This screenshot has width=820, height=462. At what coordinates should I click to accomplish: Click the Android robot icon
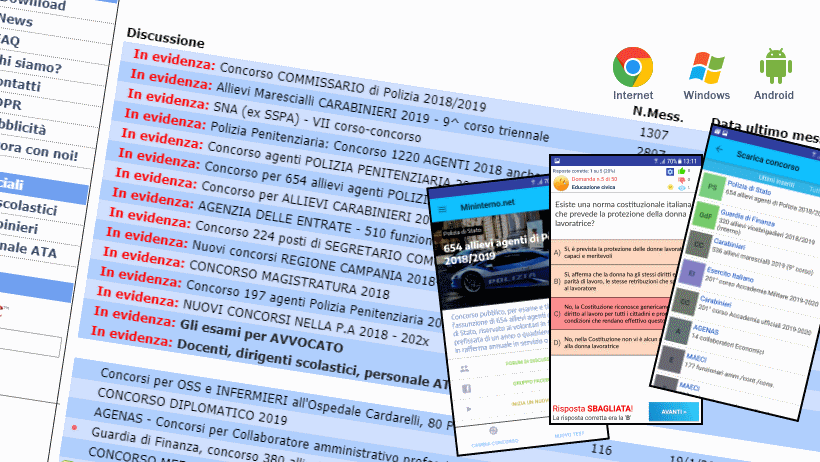776,66
